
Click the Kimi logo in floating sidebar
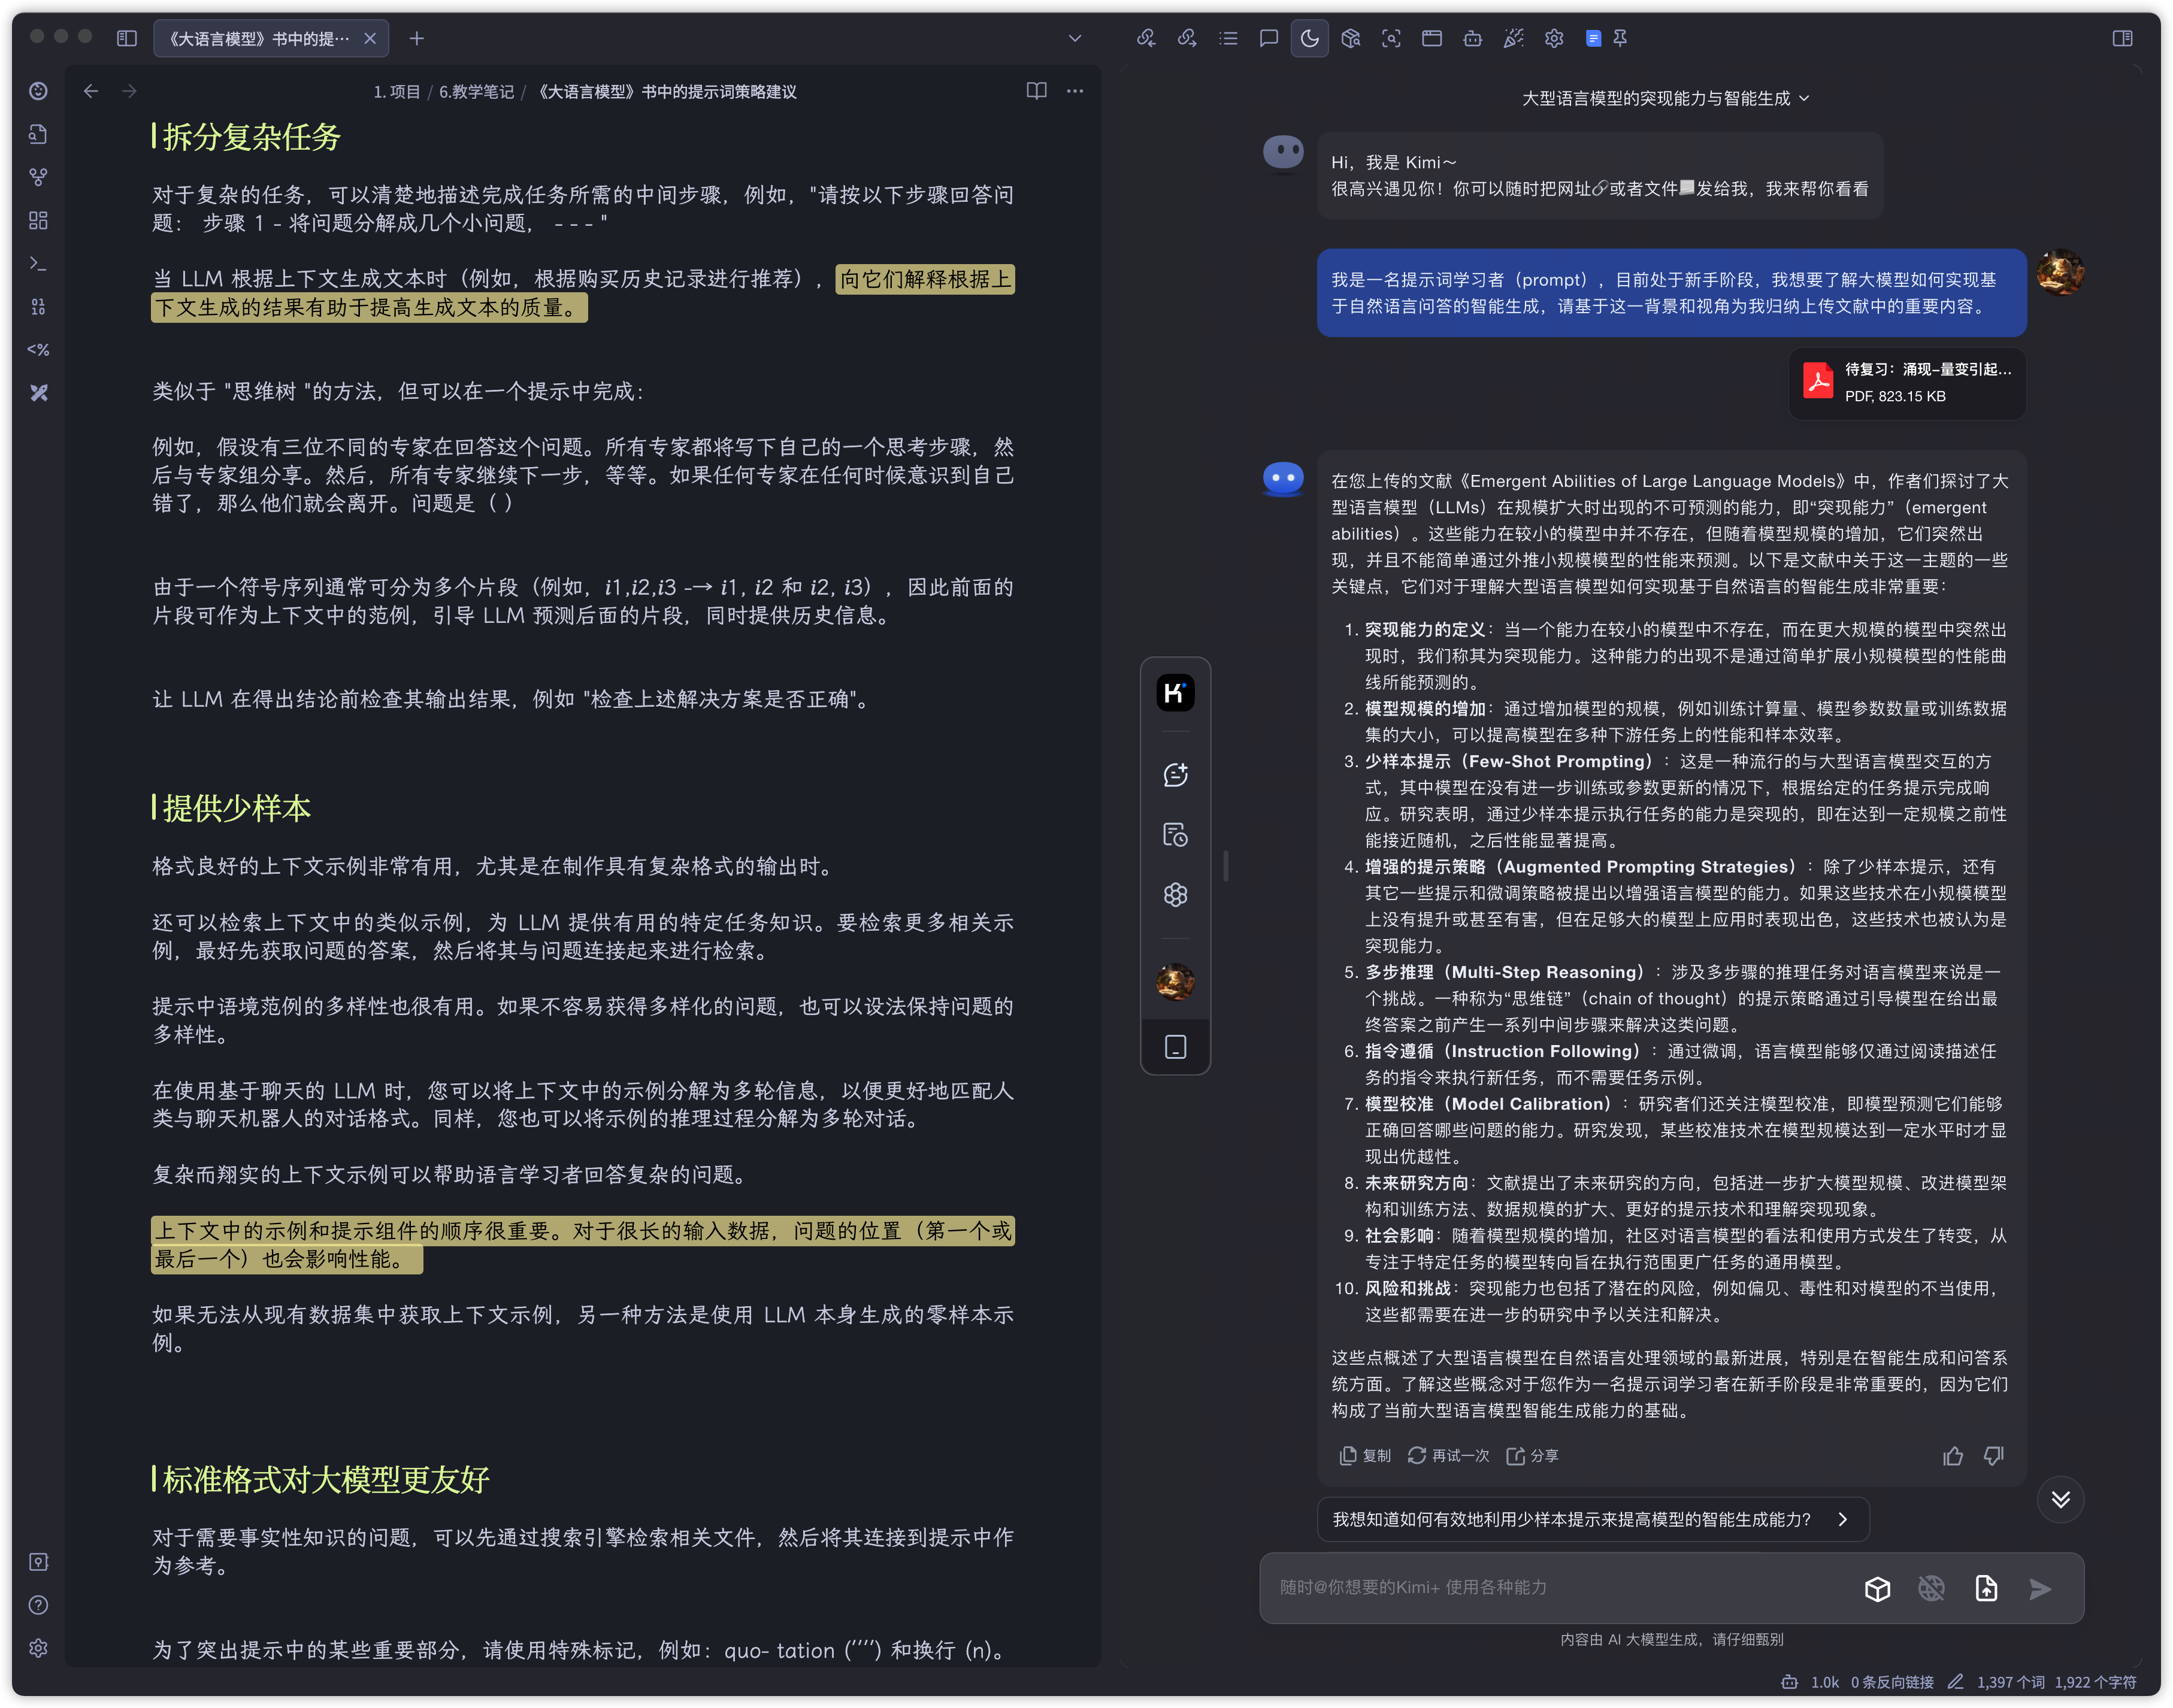pyautogui.click(x=1175, y=692)
